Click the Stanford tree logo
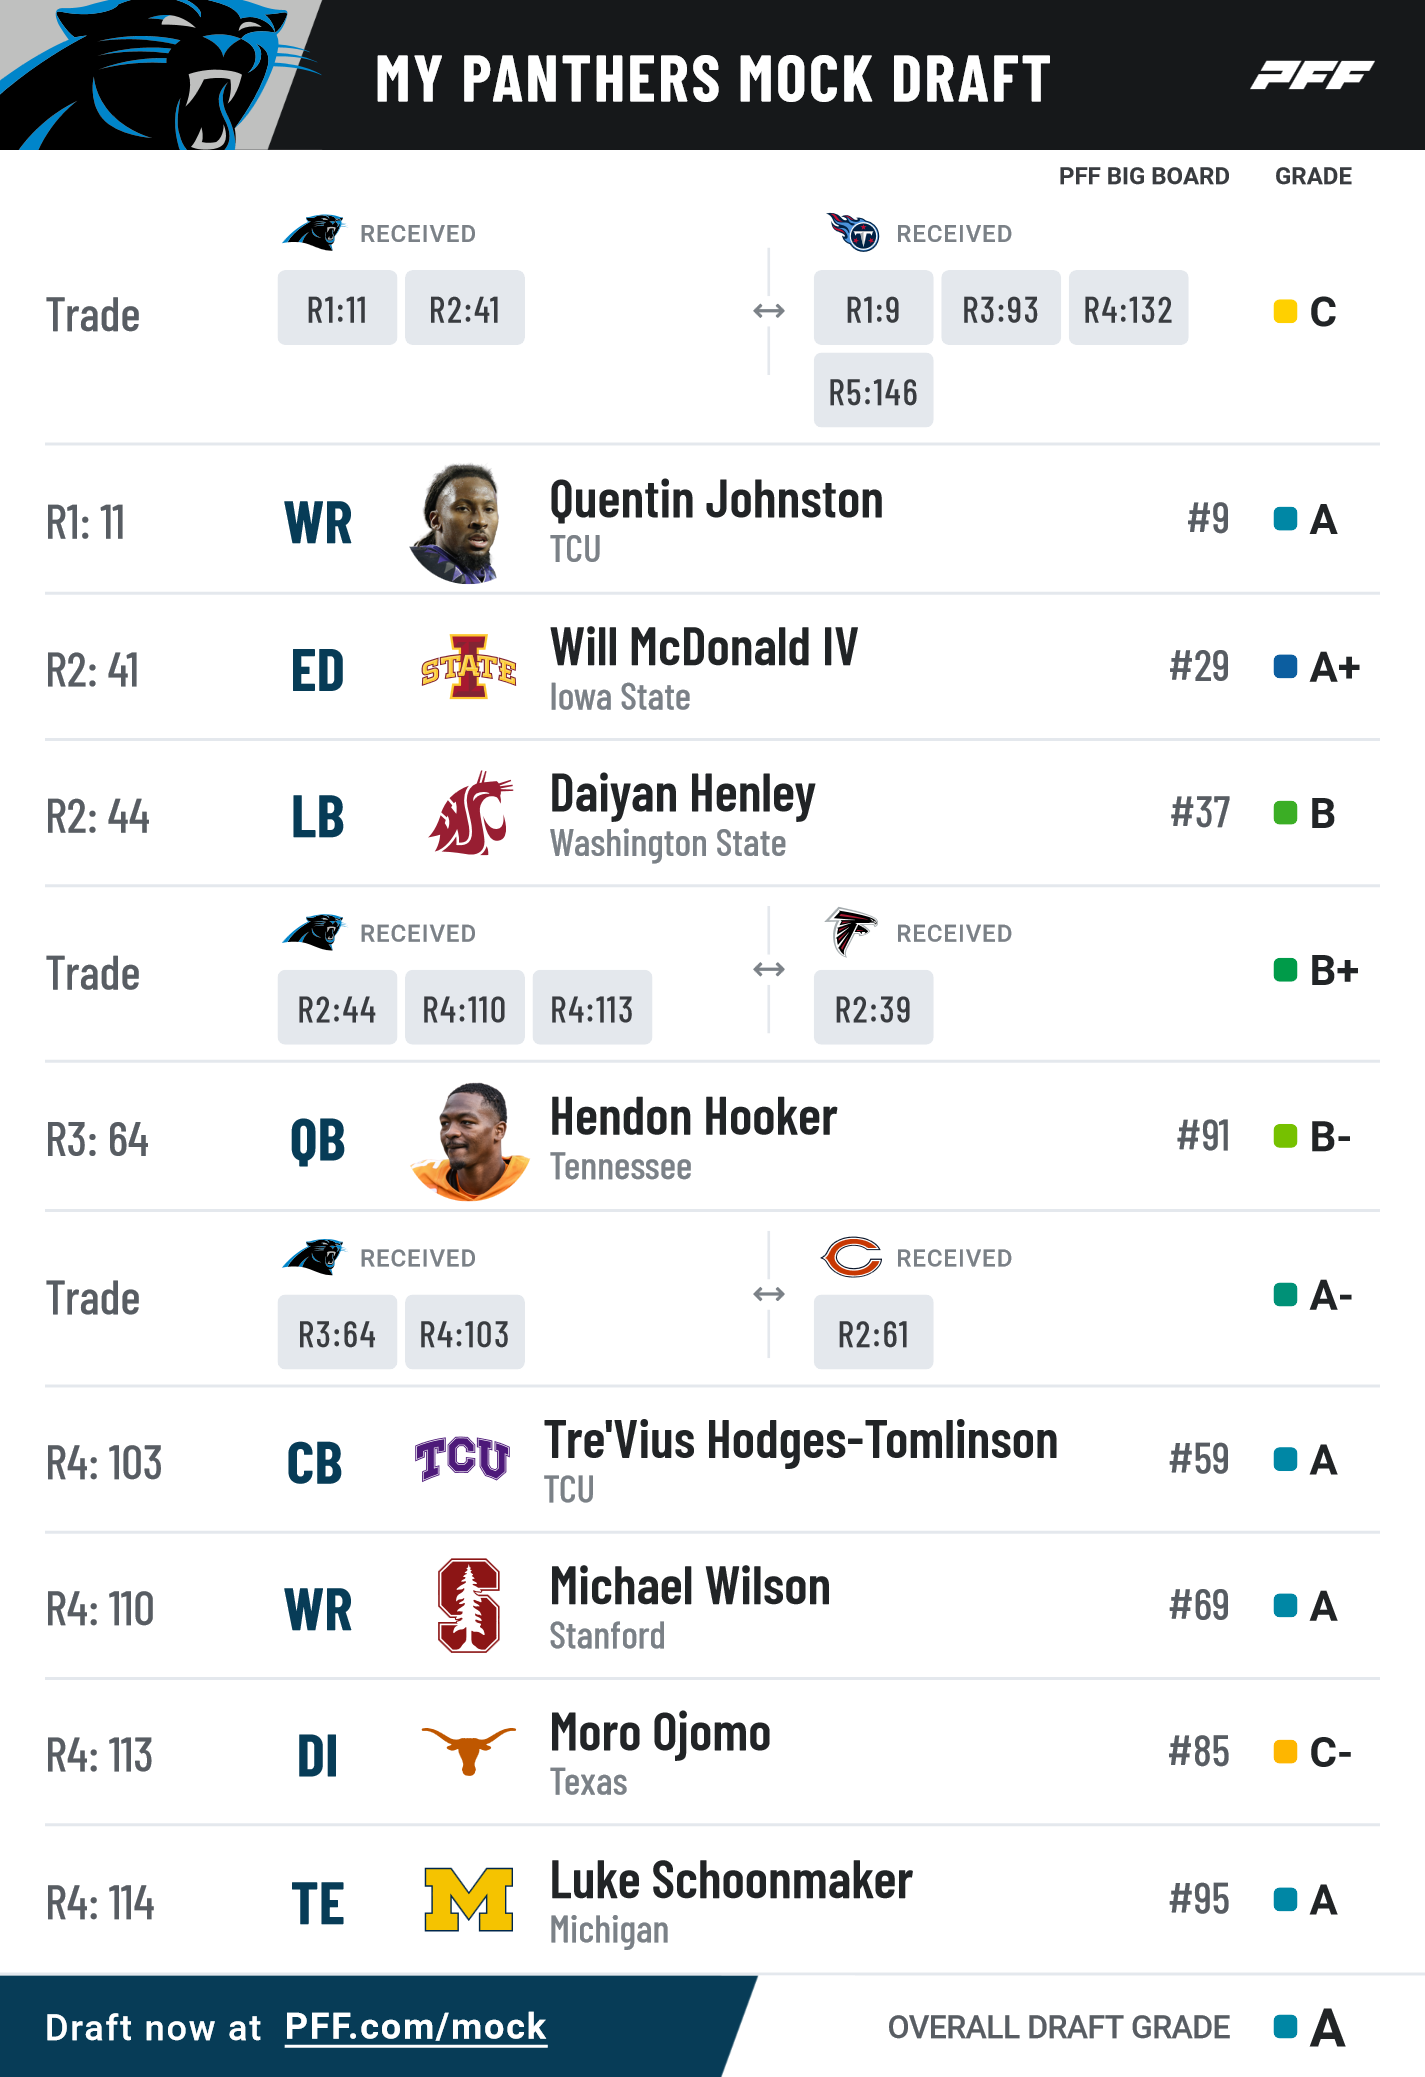The height and width of the screenshot is (2077, 1425). (468, 1605)
